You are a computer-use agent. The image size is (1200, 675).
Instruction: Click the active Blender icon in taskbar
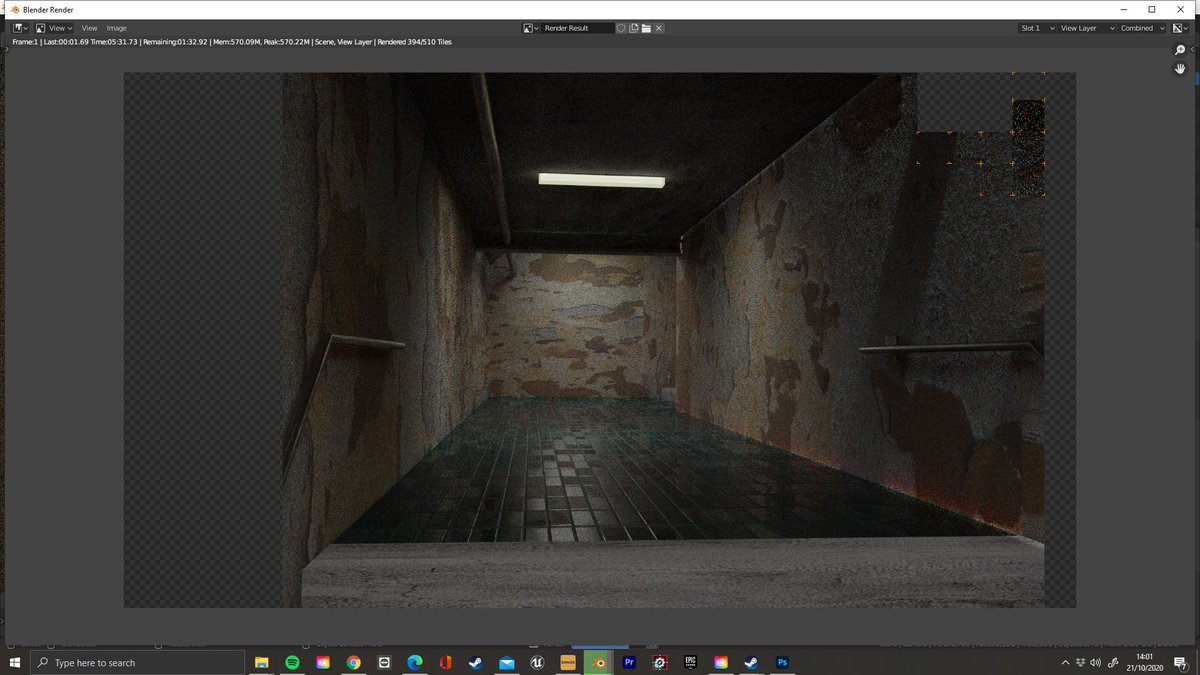598,662
